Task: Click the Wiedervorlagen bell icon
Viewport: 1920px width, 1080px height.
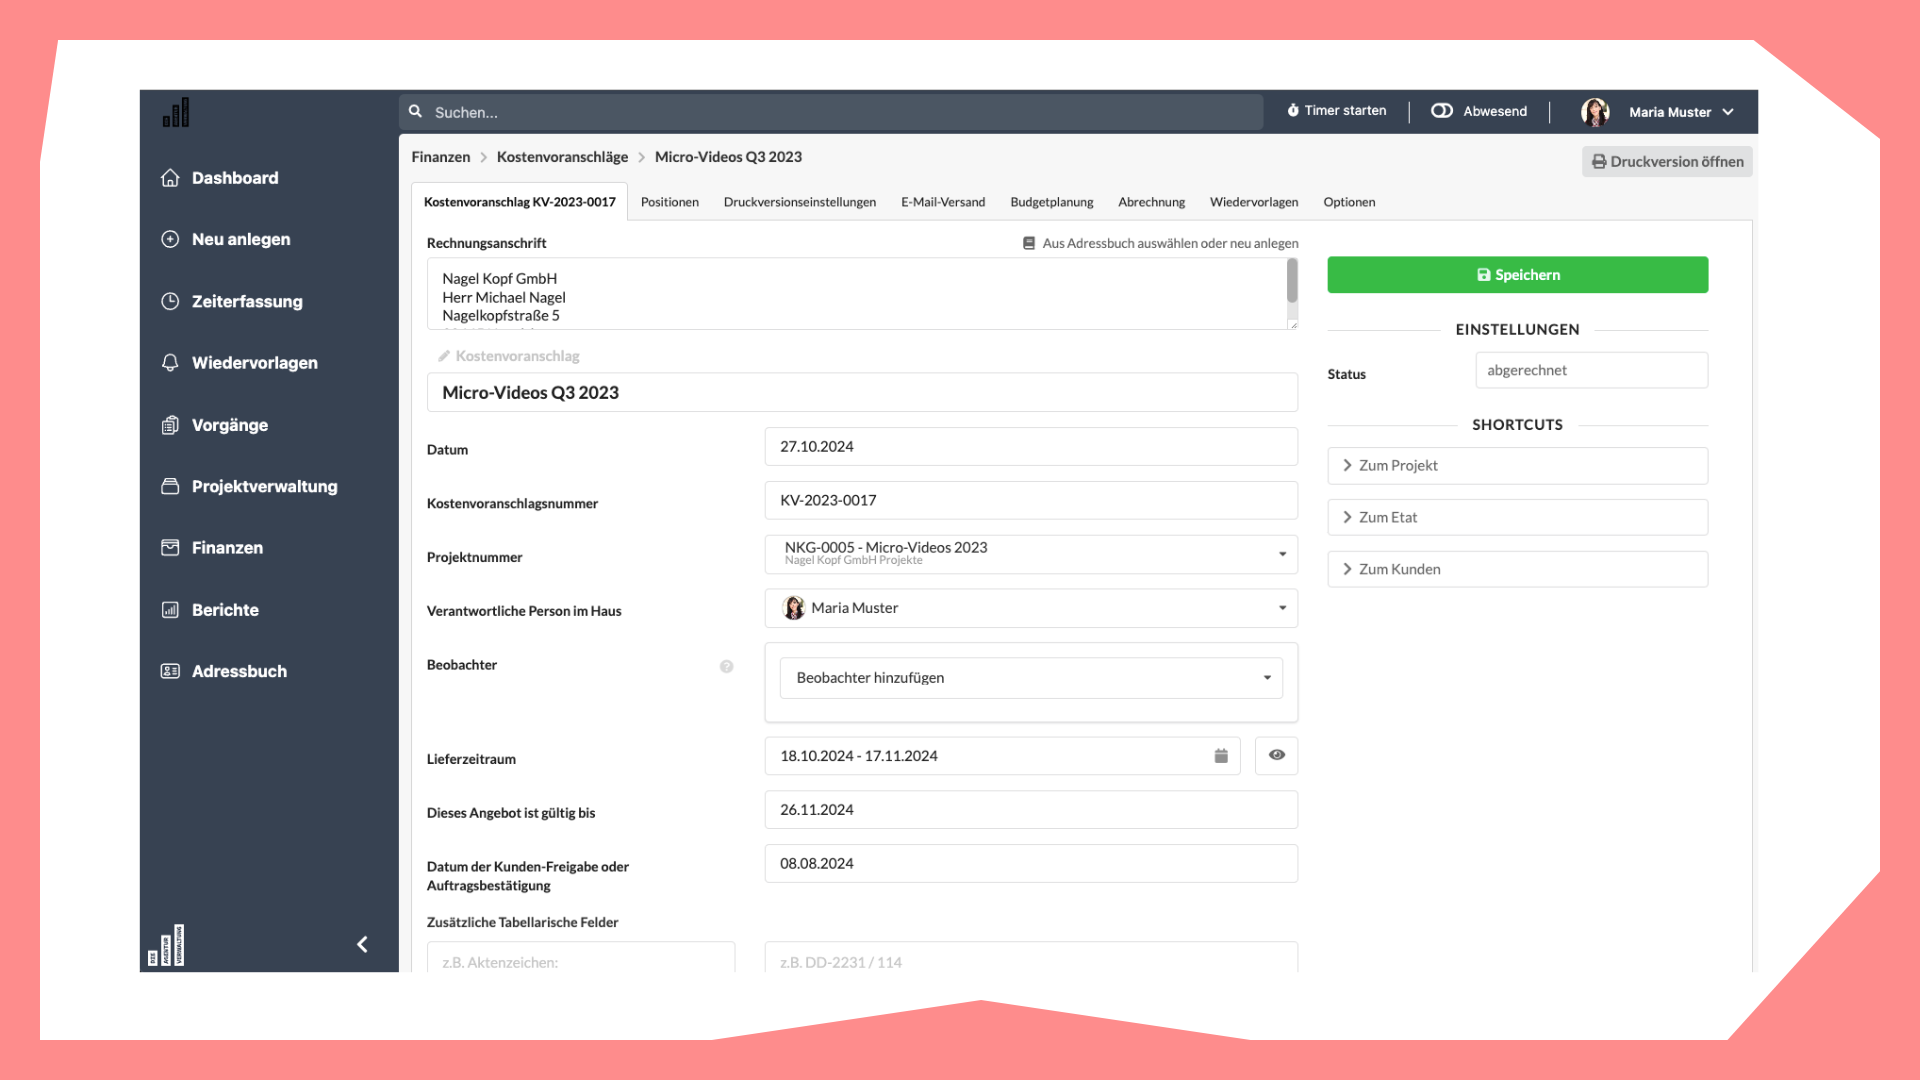Action: (171, 363)
